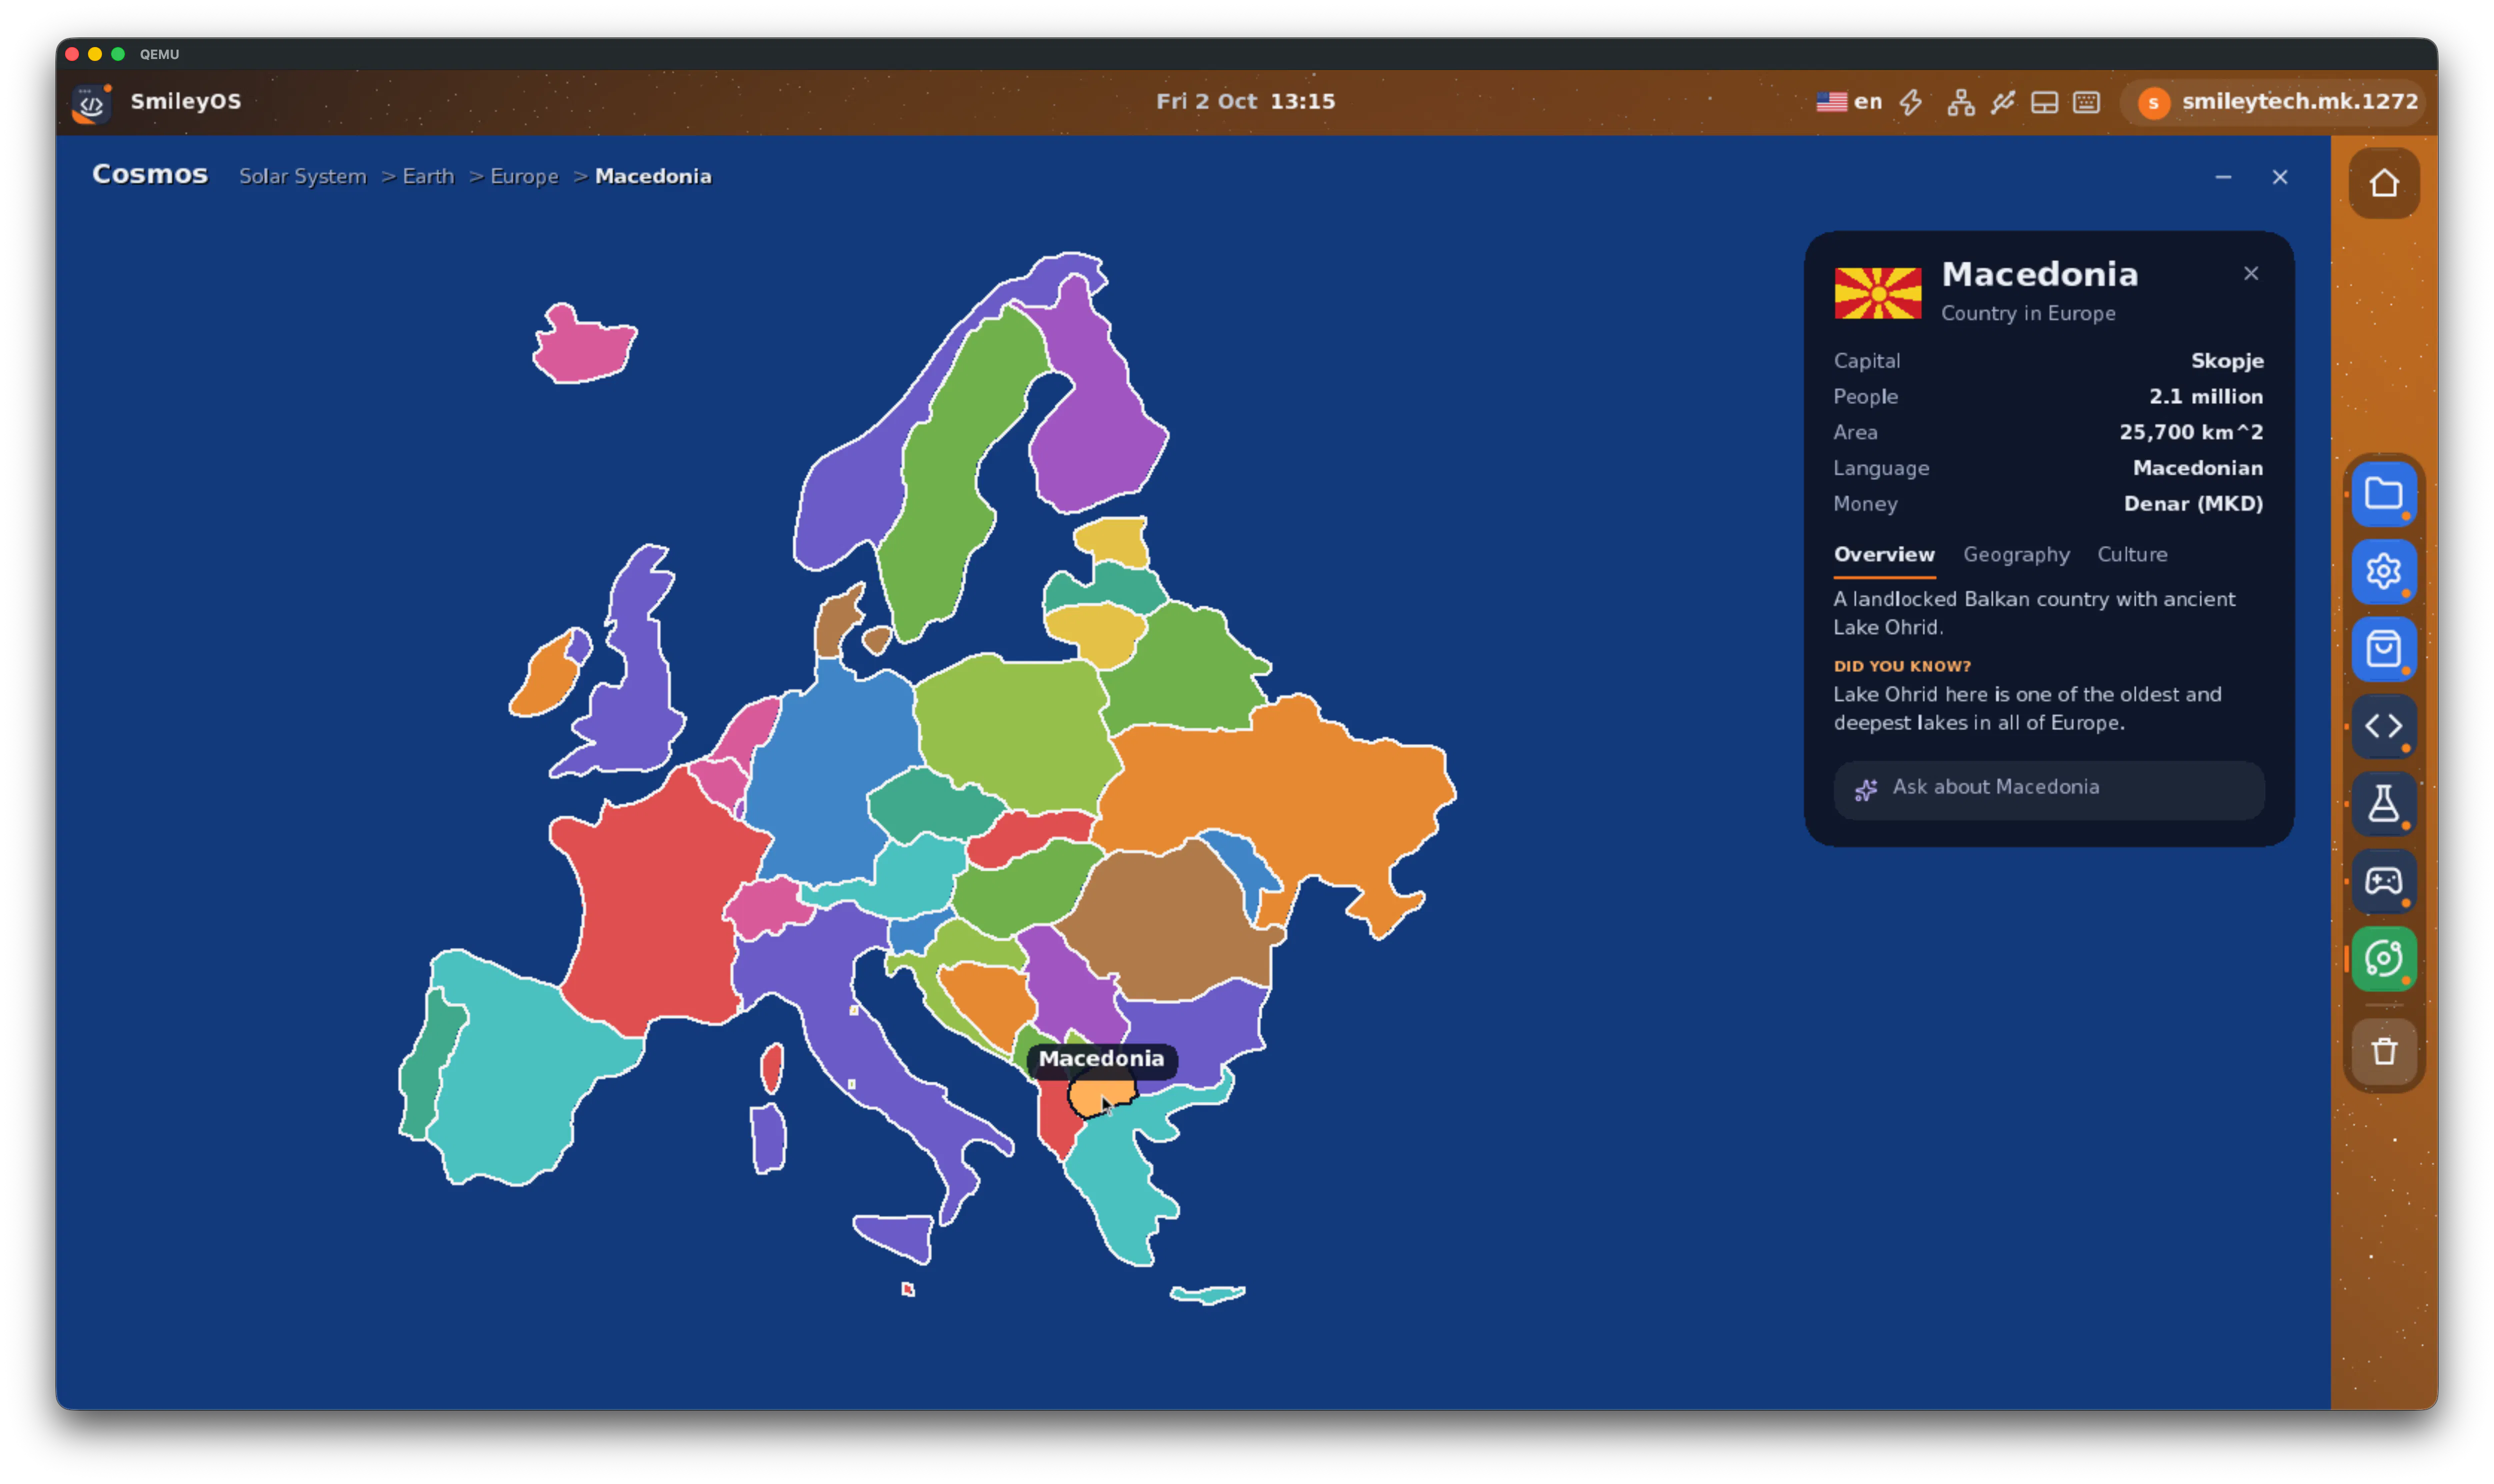Open the code editor dock icon
2494x1484 pixels.
coord(2384,726)
